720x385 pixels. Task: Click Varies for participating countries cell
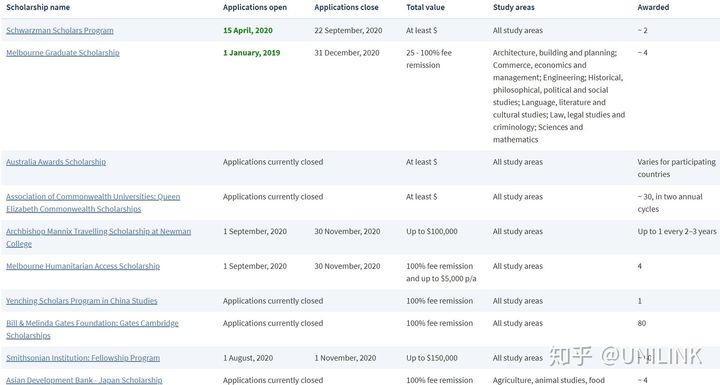pyautogui.click(x=676, y=168)
